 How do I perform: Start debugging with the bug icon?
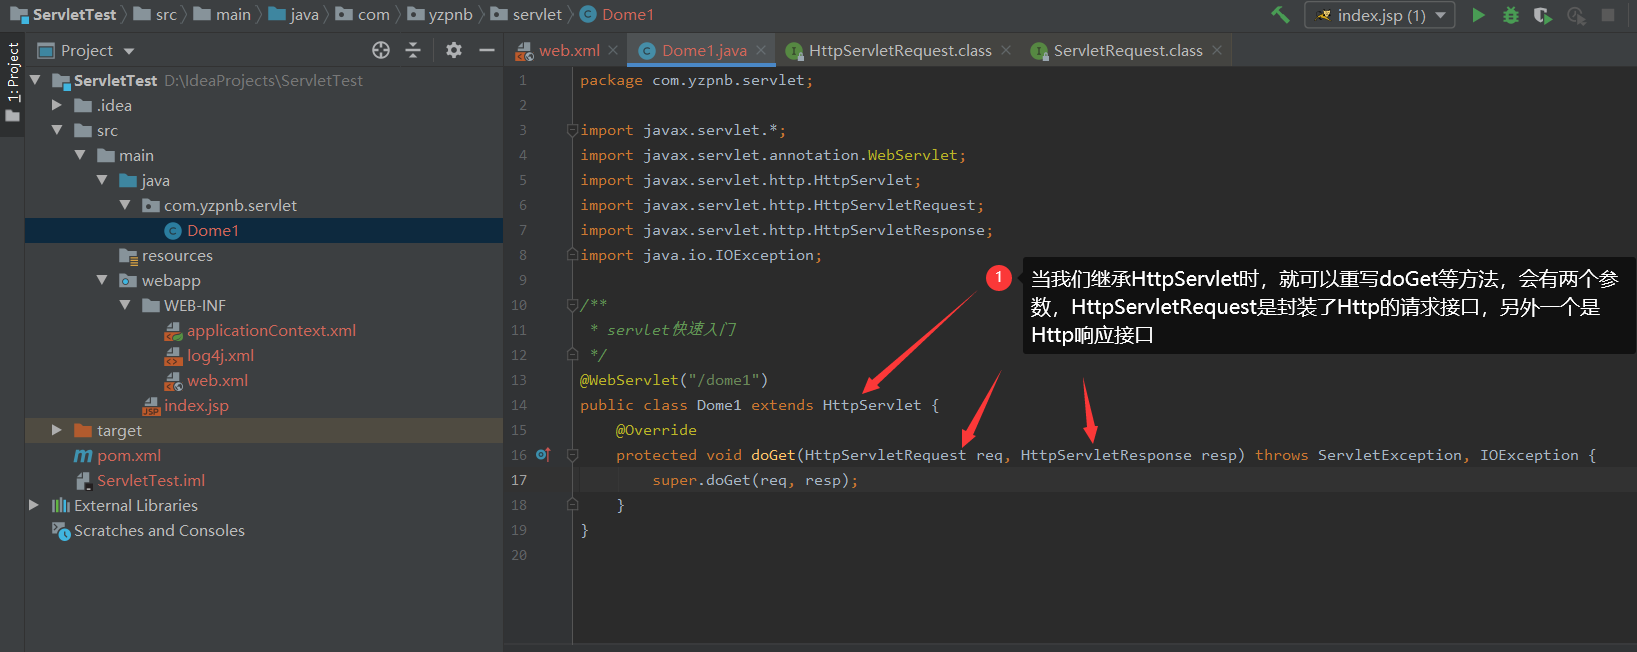pos(1511,15)
